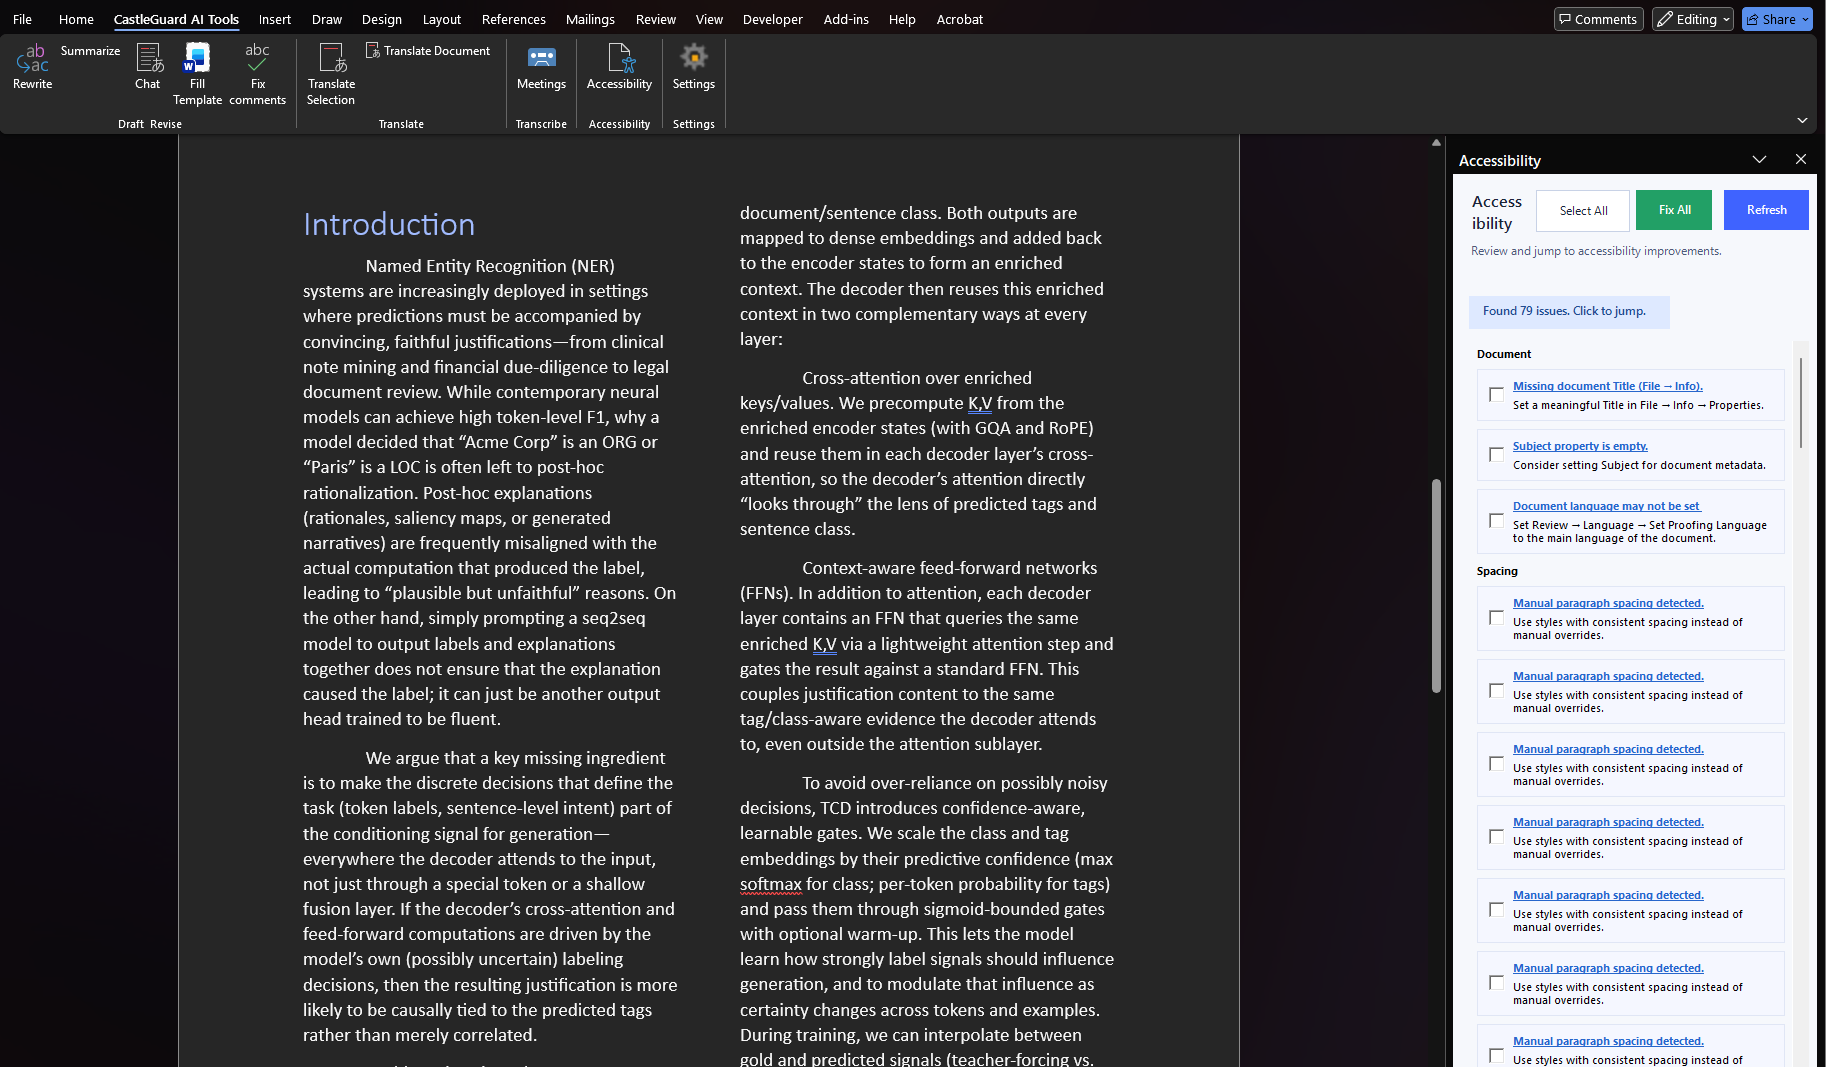The image size is (1826, 1067).
Task: Enable the Document language issue checkbox
Action: coord(1496,521)
